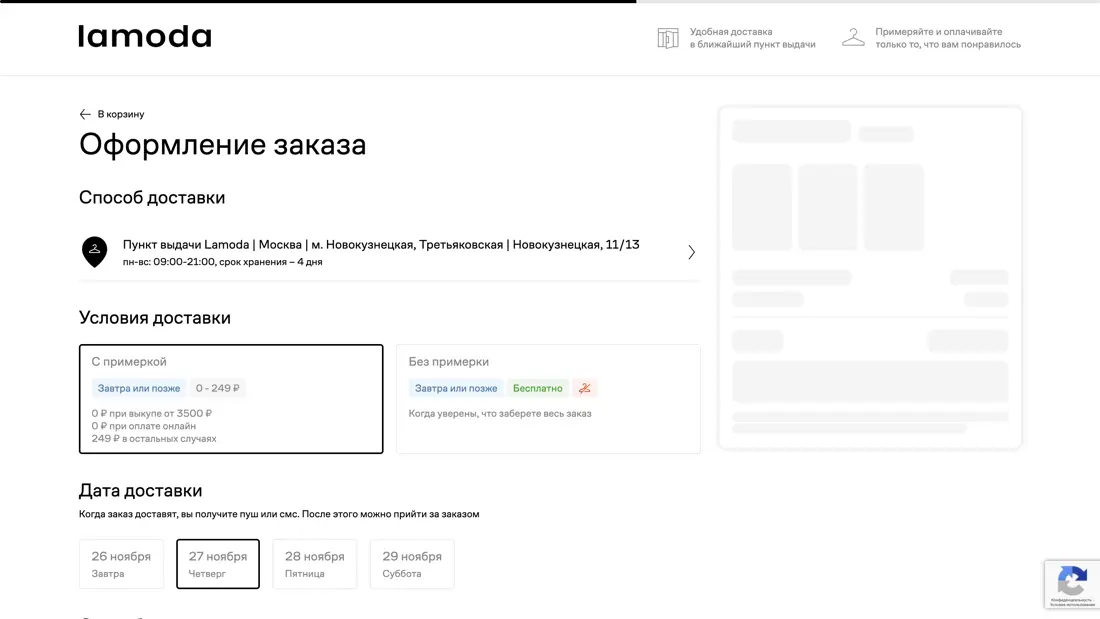The width and height of the screenshot is (1100, 619).
Task: Select the "28 ноября Пятница" date card
Action: [x=314, y=563]
